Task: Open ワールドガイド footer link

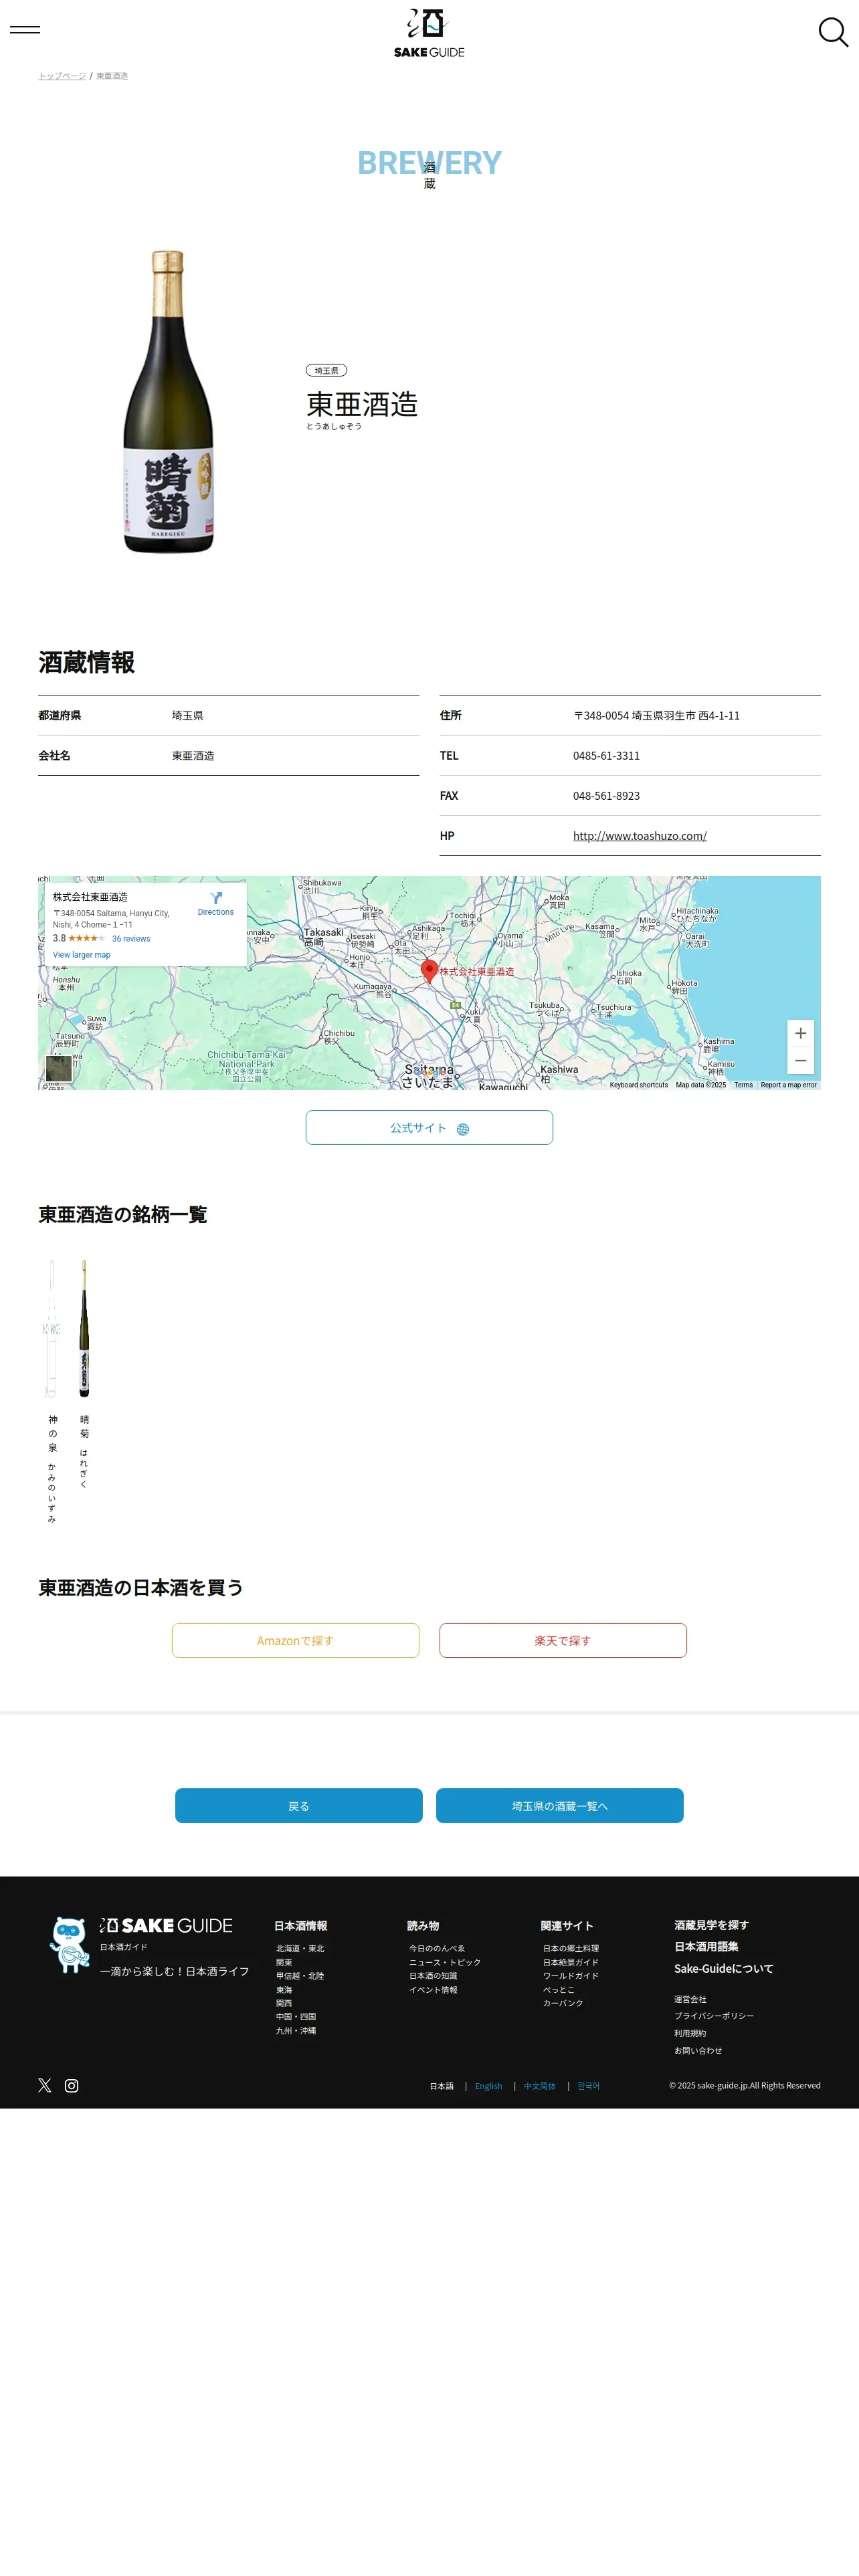Action: pyautogui.click(x=571, y=1976)
